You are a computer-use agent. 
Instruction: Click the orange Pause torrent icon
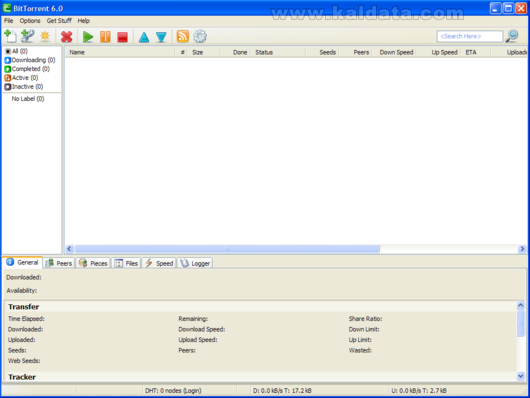(x=105, y=37)
